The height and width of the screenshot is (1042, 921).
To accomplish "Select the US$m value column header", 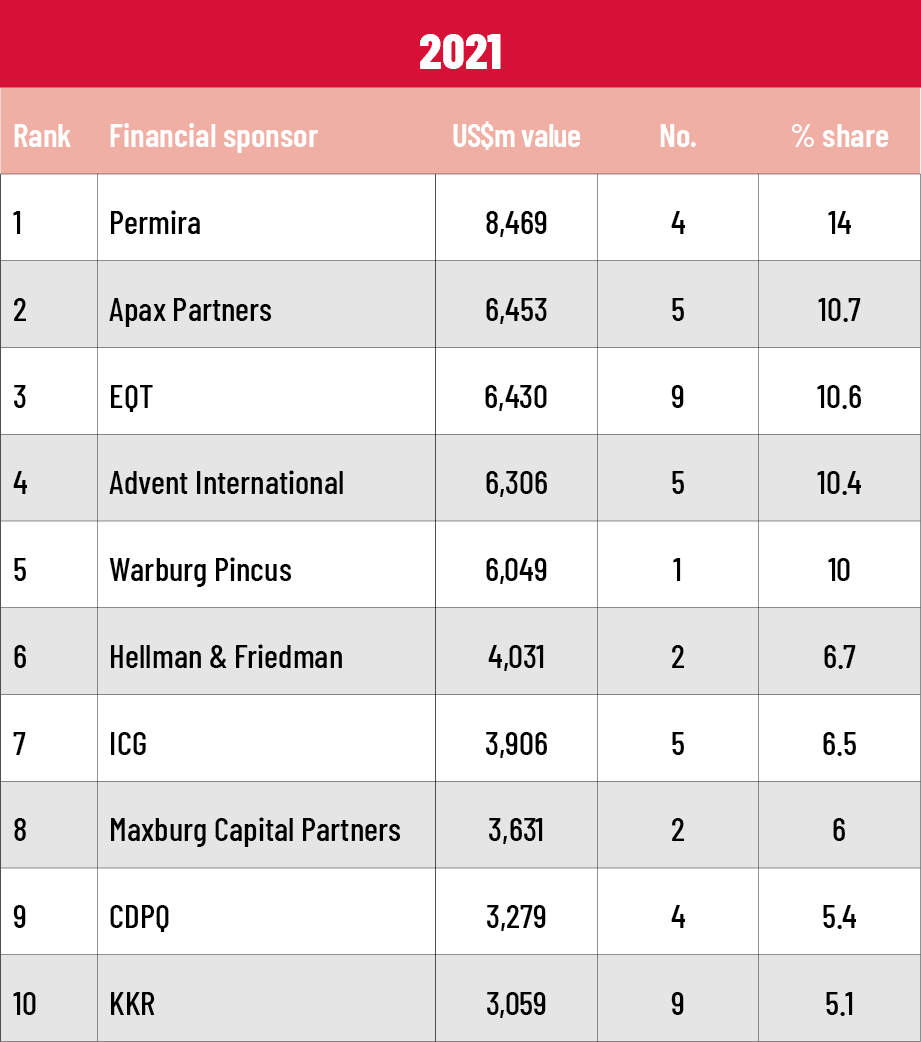I will click(x=516, y=136).
